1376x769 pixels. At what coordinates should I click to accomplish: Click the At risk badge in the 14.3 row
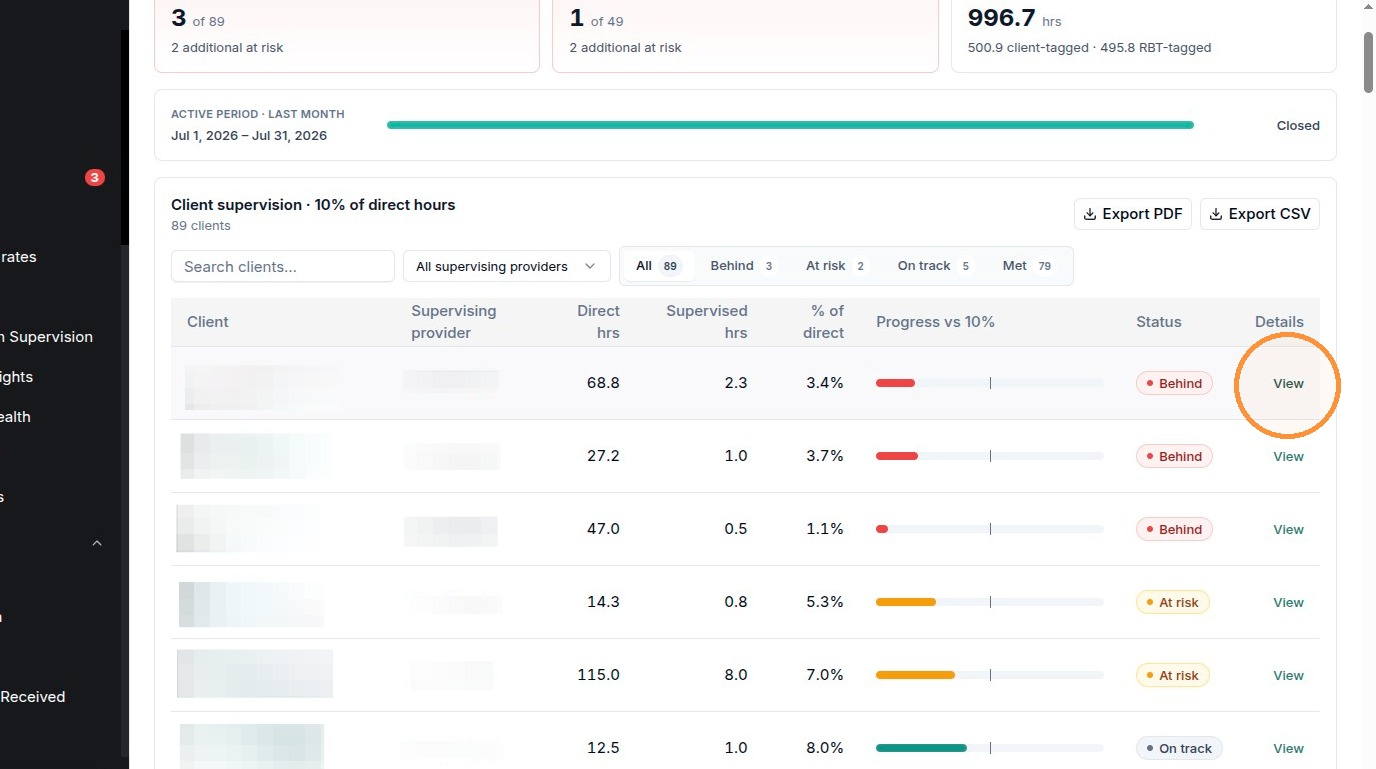(1173, 602)
